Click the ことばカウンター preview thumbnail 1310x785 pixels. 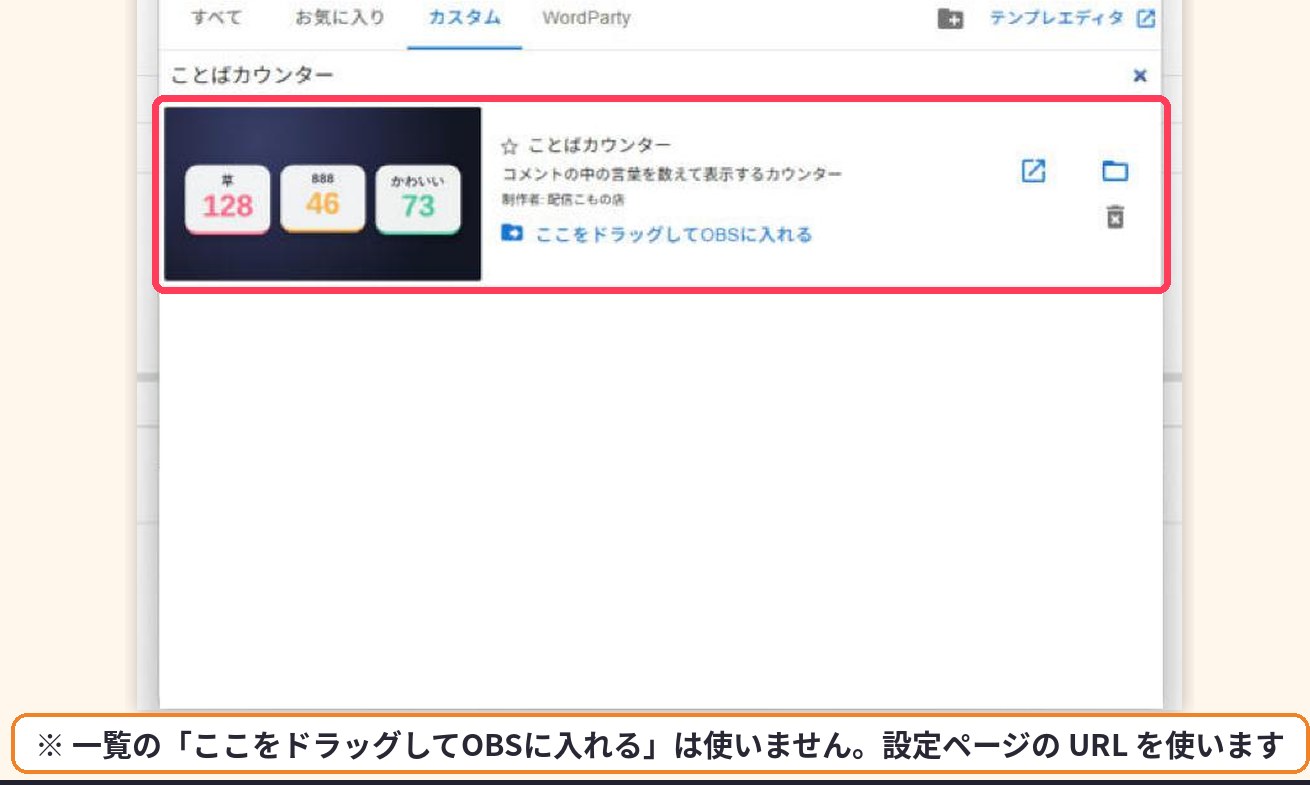pyautogui.click(x=323, y=194)
